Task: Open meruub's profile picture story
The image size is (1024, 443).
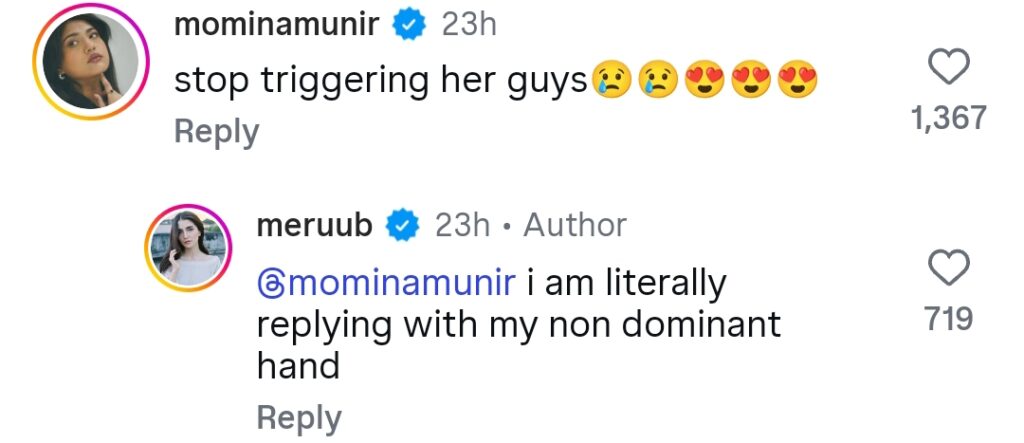Action: pos(188,248)
